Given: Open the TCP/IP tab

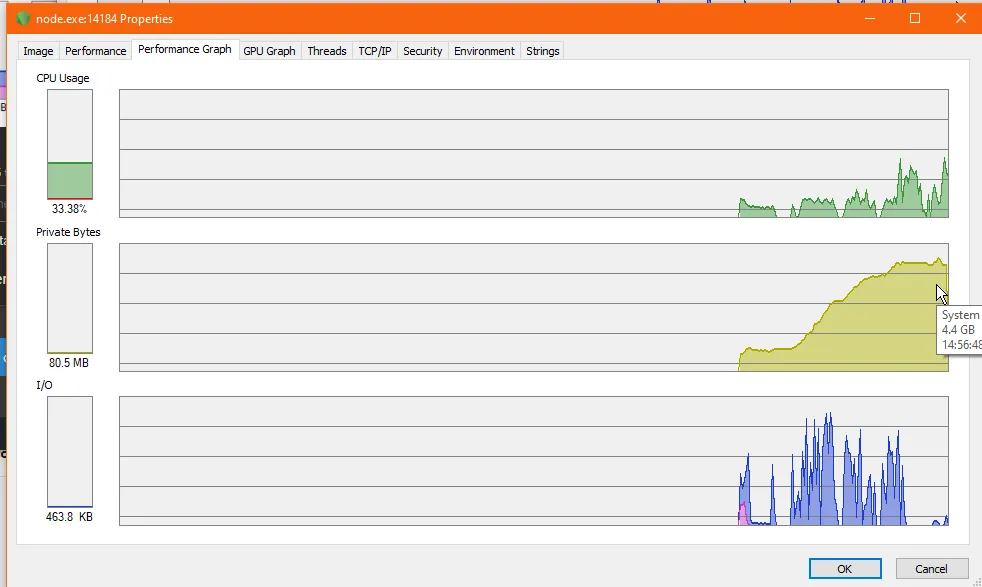Looking at the screenshot, I should pos(375,51).
